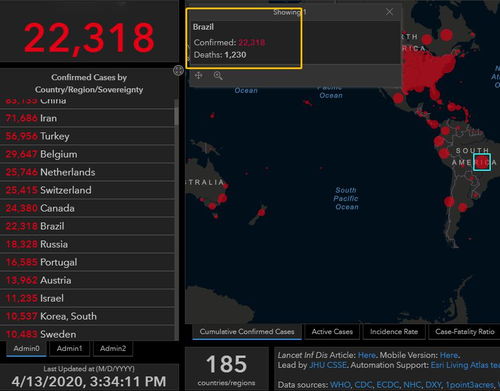Click the highlighted Brazil marker on the map
The width and height of the screenshot is (500, 391).
[x=482, y=162]
